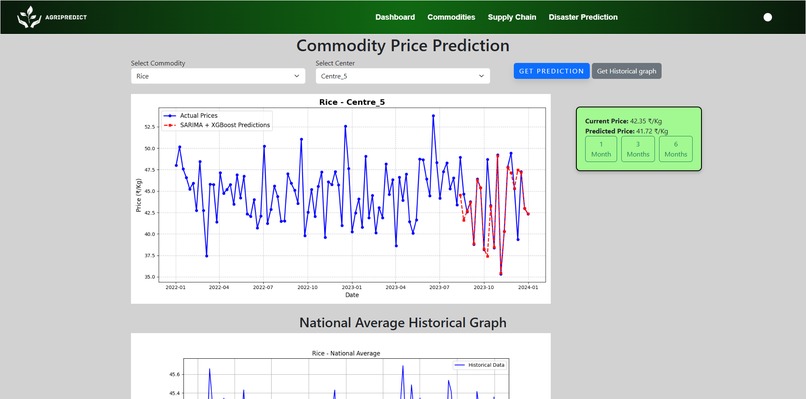Click the Predicted Price 41.72 text
This screenshot has width=806, height=399.
click(627, 132)
